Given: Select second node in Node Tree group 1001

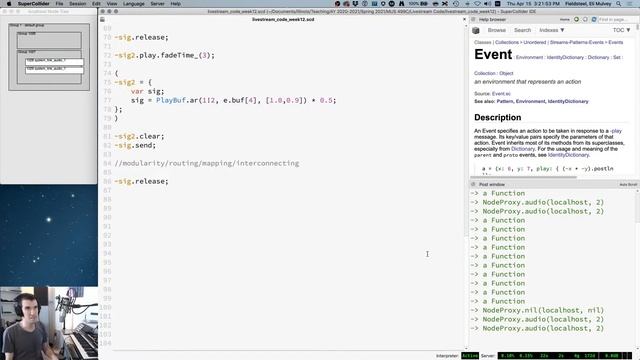Looking at the screenshot, I should [54, 70].
